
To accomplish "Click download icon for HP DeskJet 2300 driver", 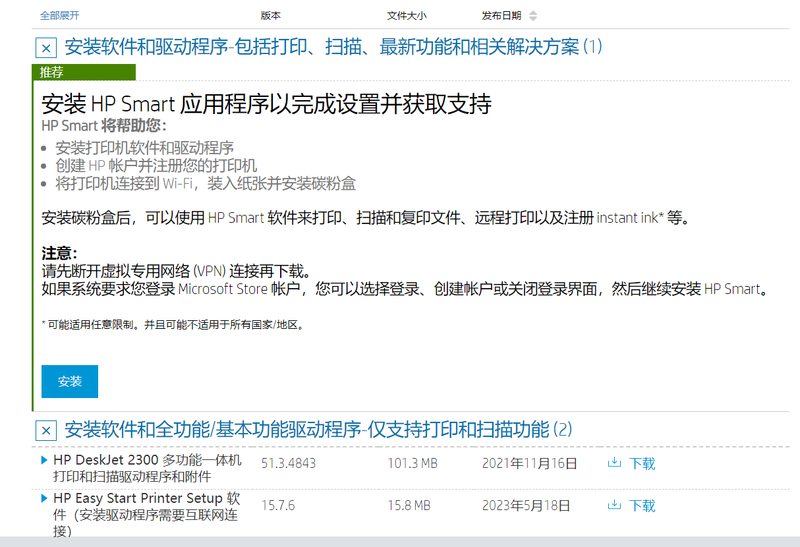I will pos(615,463).
